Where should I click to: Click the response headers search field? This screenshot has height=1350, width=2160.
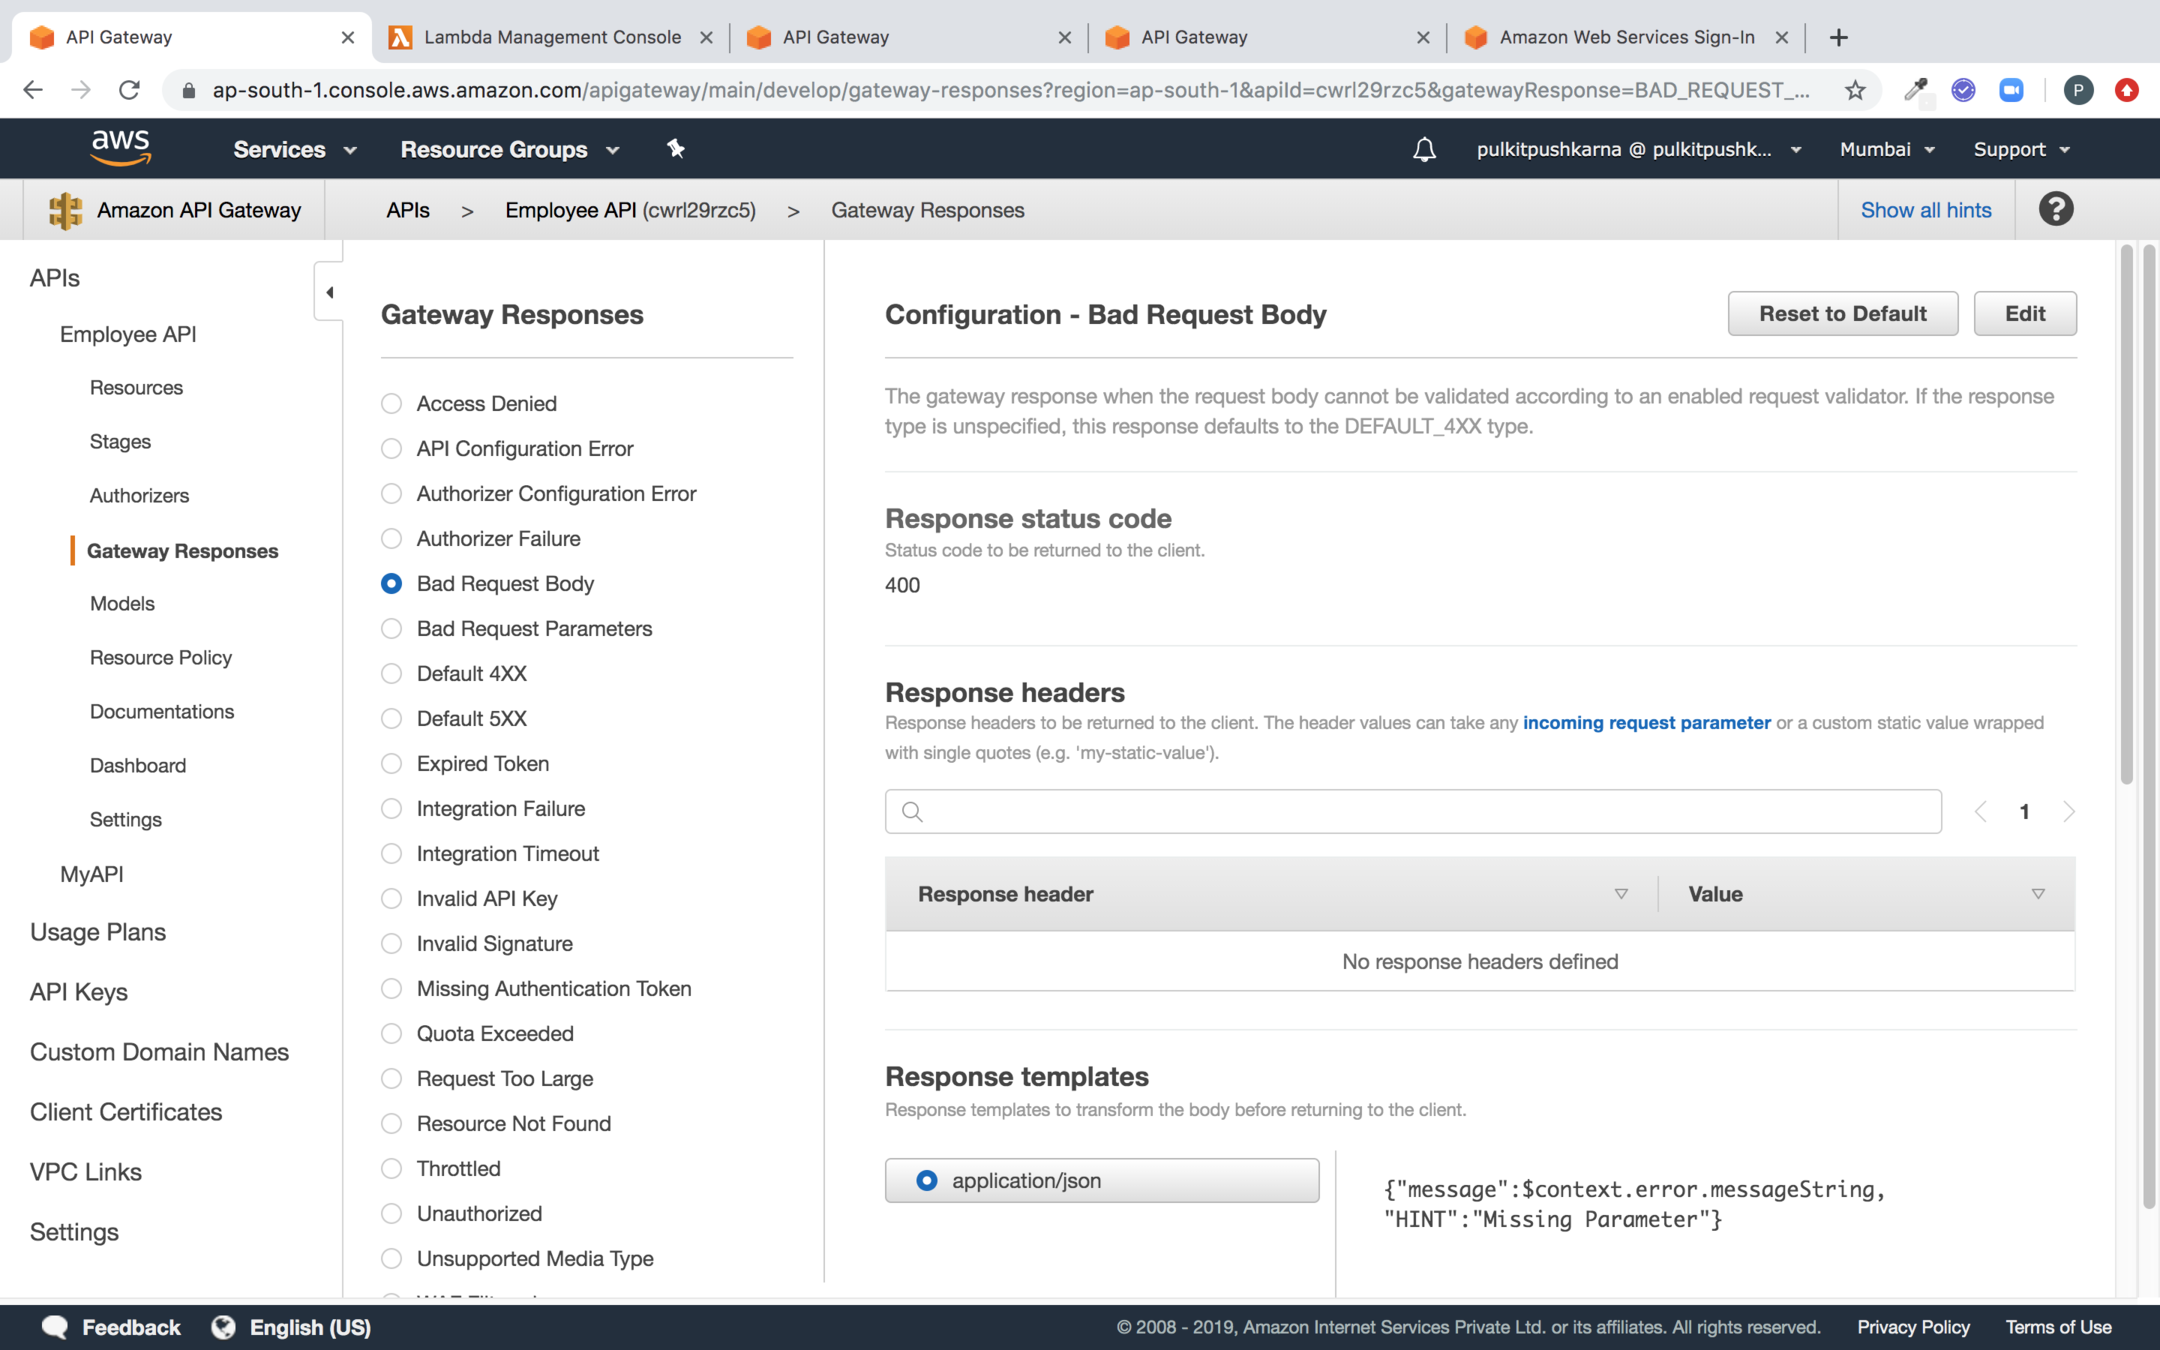tap(1412, 811)
